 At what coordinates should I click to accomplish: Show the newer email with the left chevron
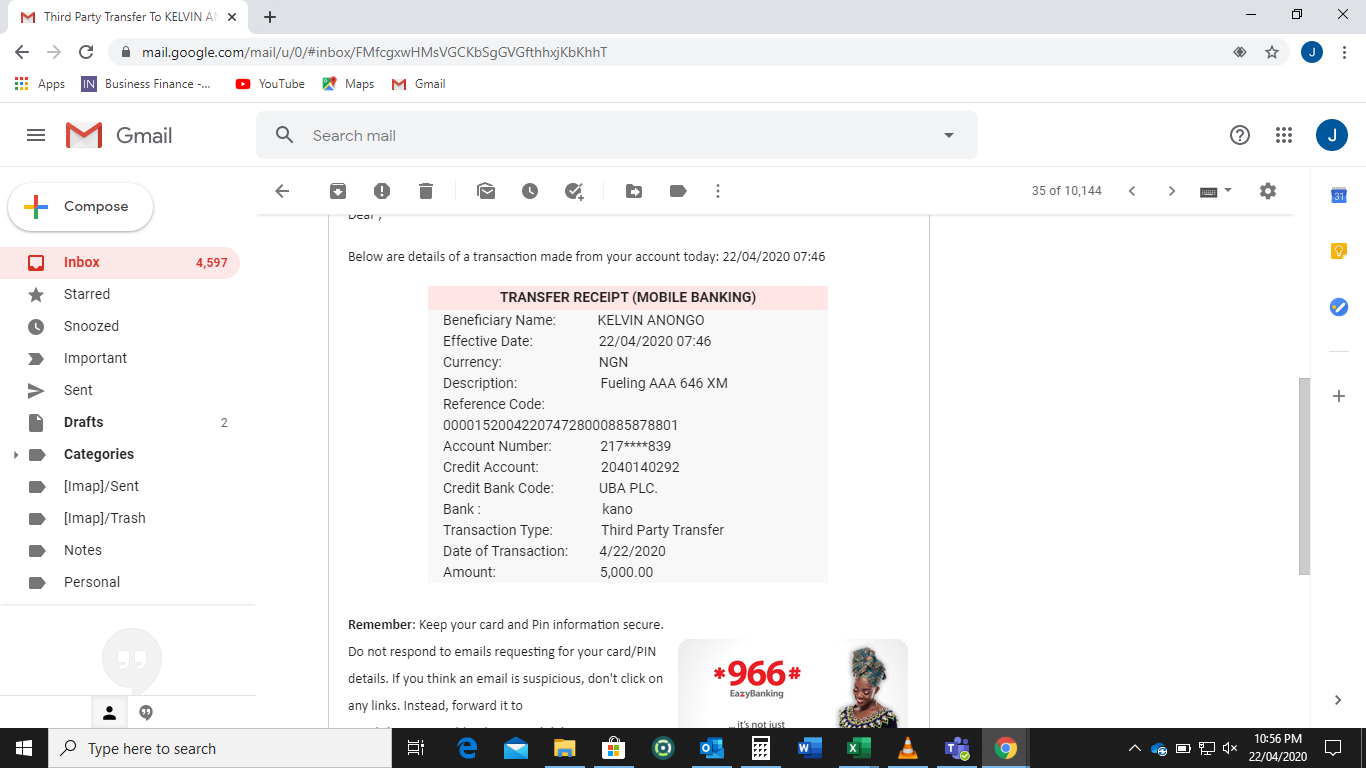pyautogui.click(x=1132, y=191)
